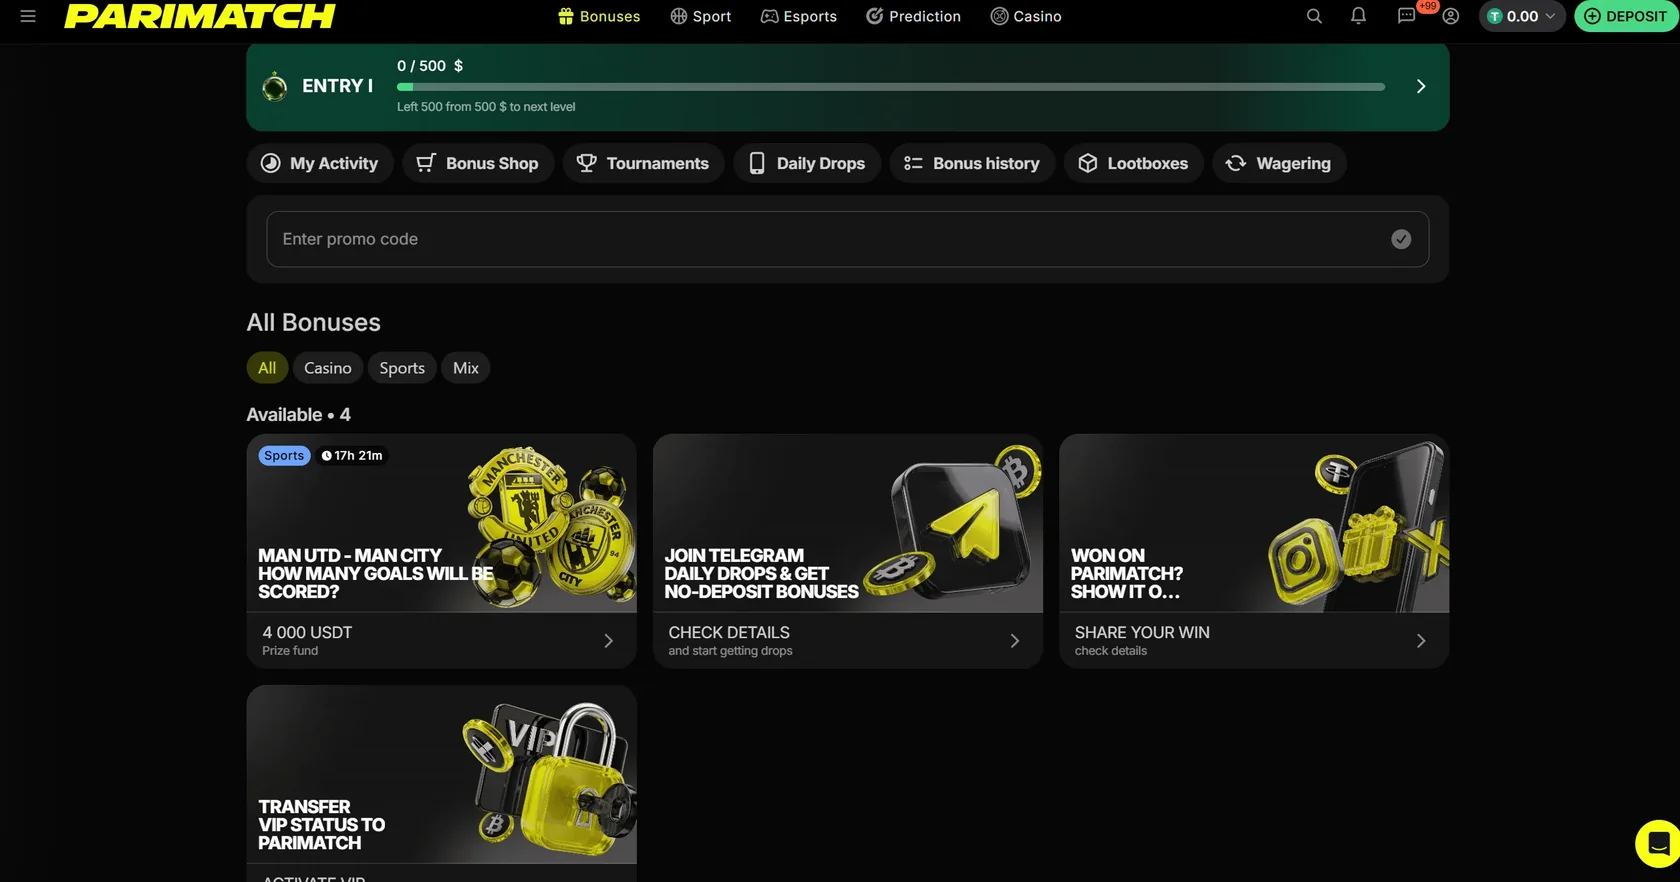The height and width of the screenshot is (882, 1680).
Task: Open My Activity
Action: (320, 163)
